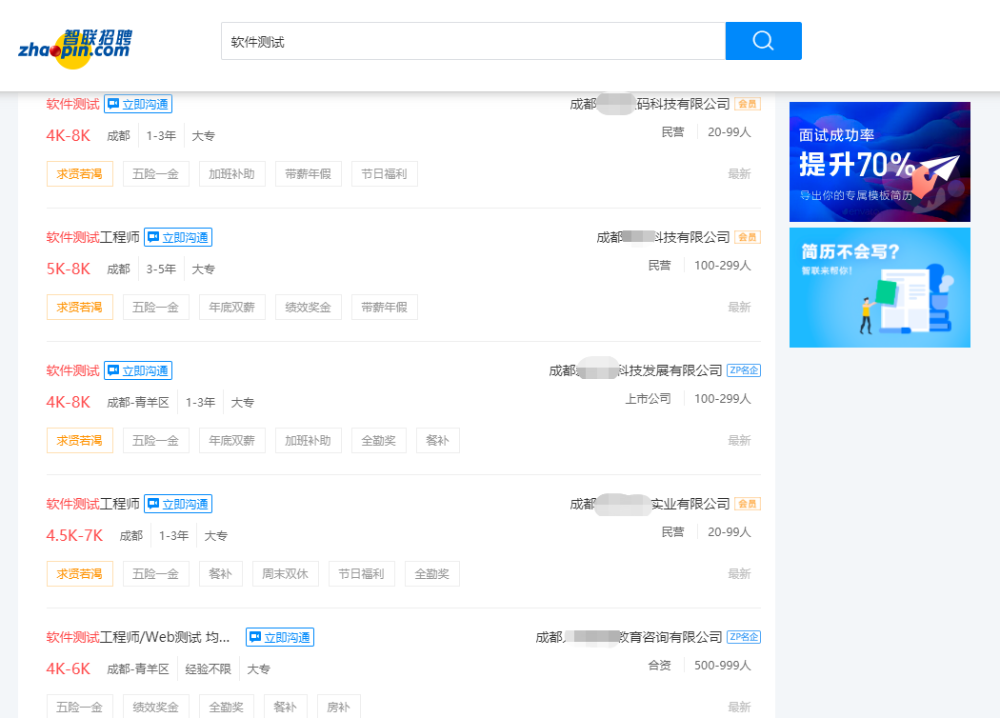Screen dimensions: 1000x718
Task: Open the company ending in 科技发展有限公司
Action: coord(636,370)
